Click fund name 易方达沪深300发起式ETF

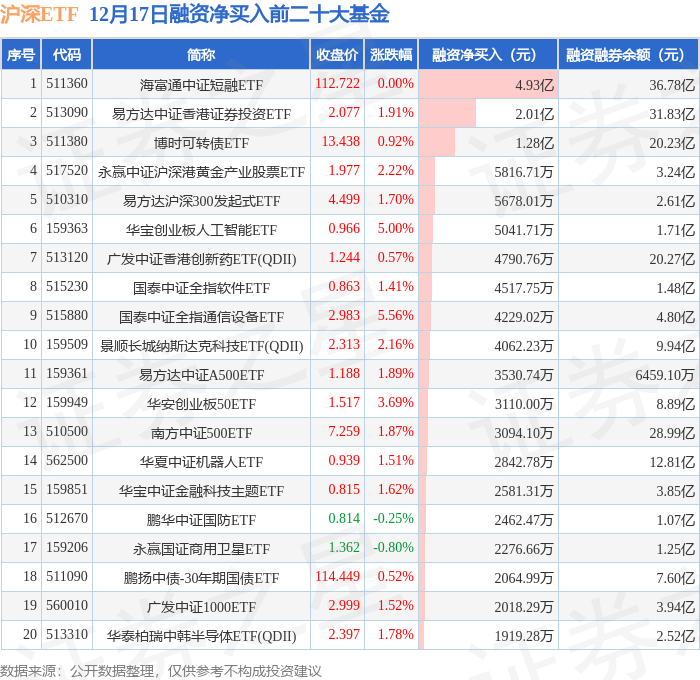[201, 201]
